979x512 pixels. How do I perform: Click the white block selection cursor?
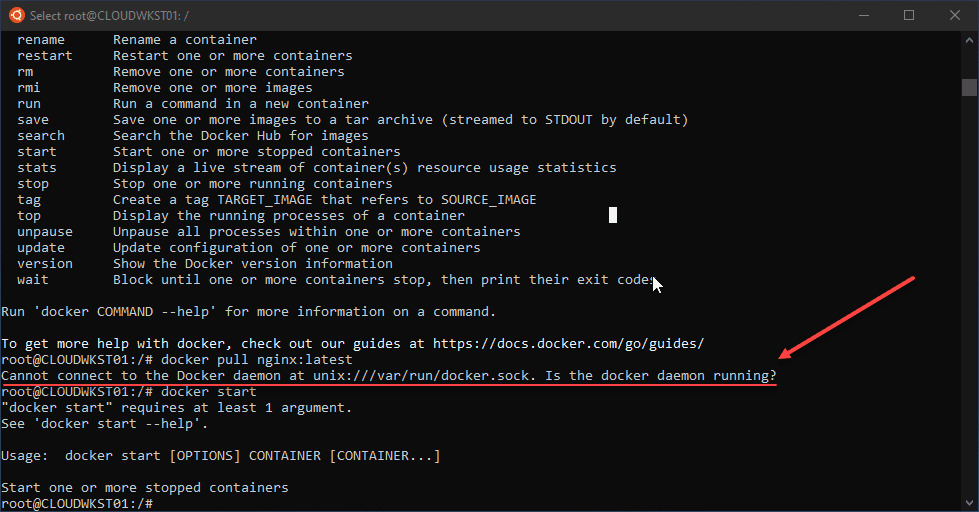[613, 215]
